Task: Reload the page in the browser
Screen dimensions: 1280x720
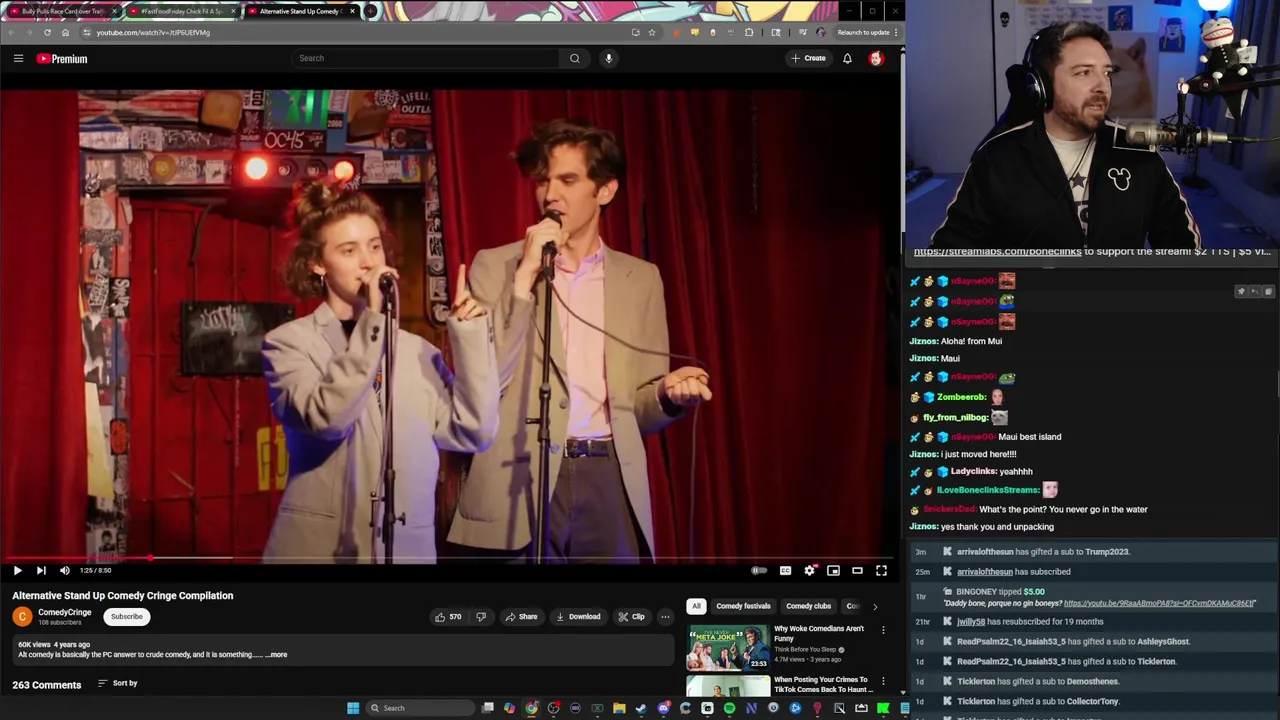Action: pos(47,32)
